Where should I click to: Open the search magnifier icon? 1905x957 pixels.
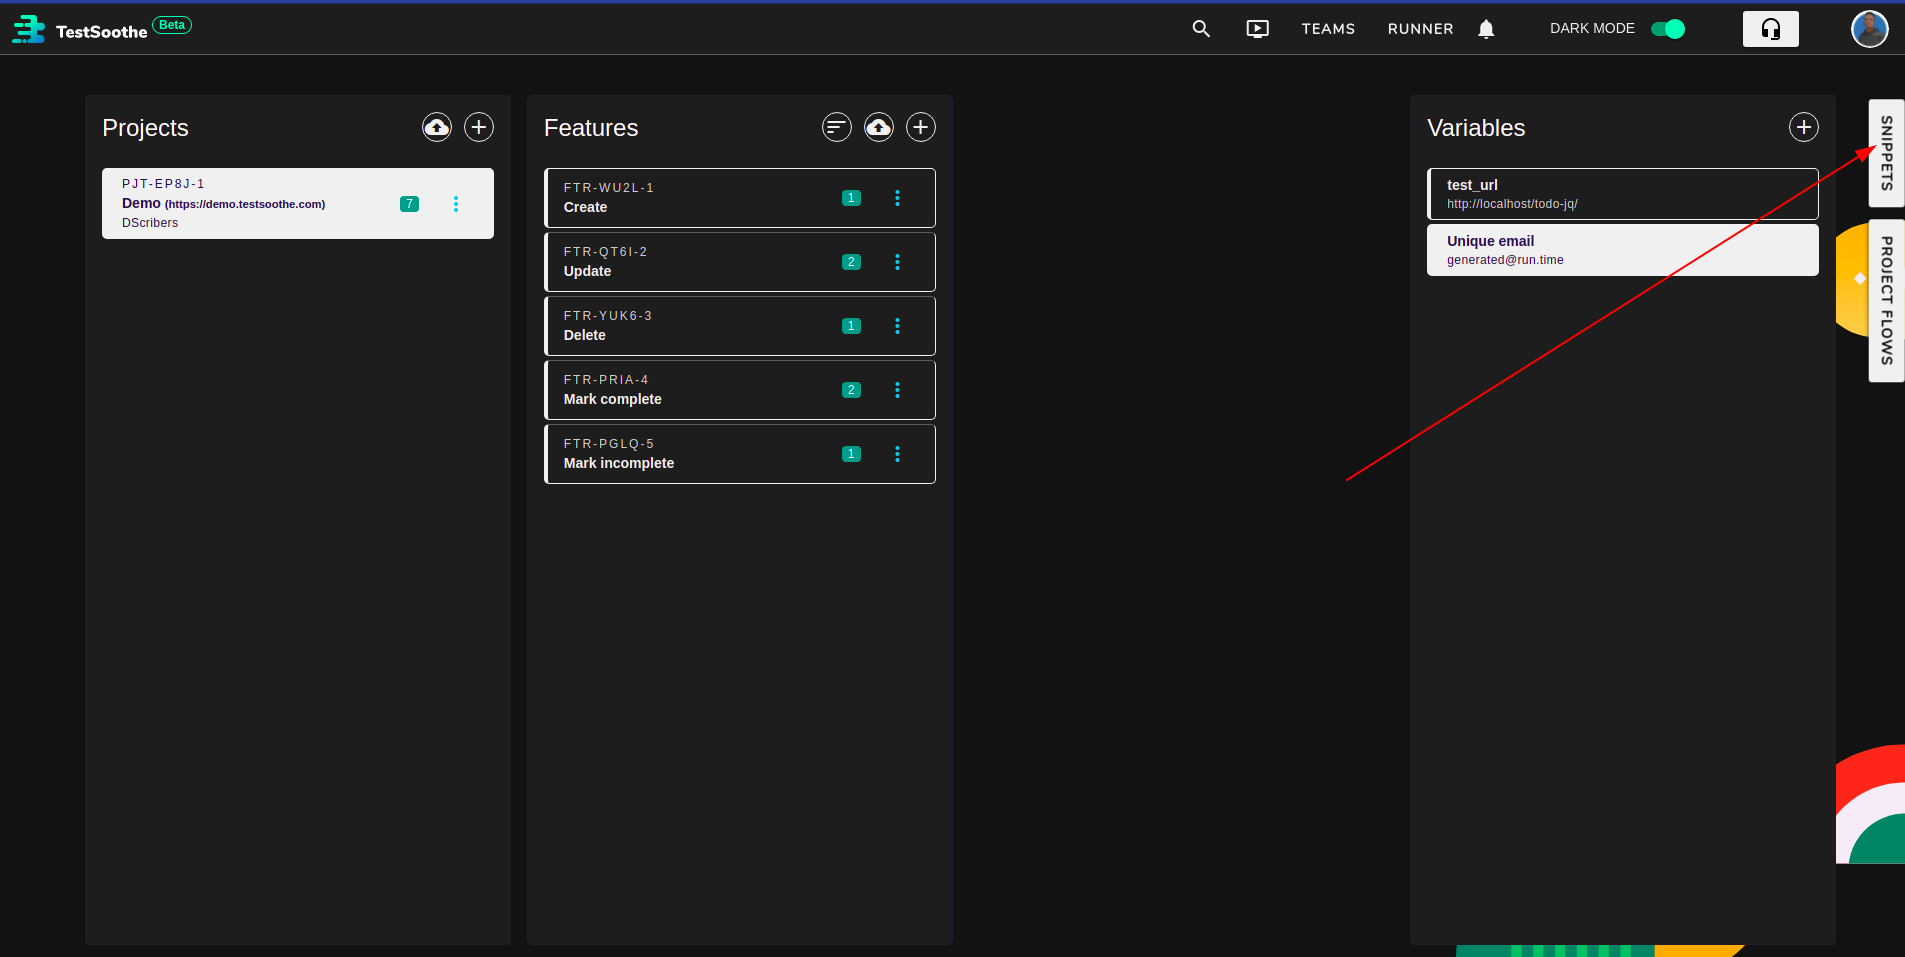click(x=1201, y=29)
